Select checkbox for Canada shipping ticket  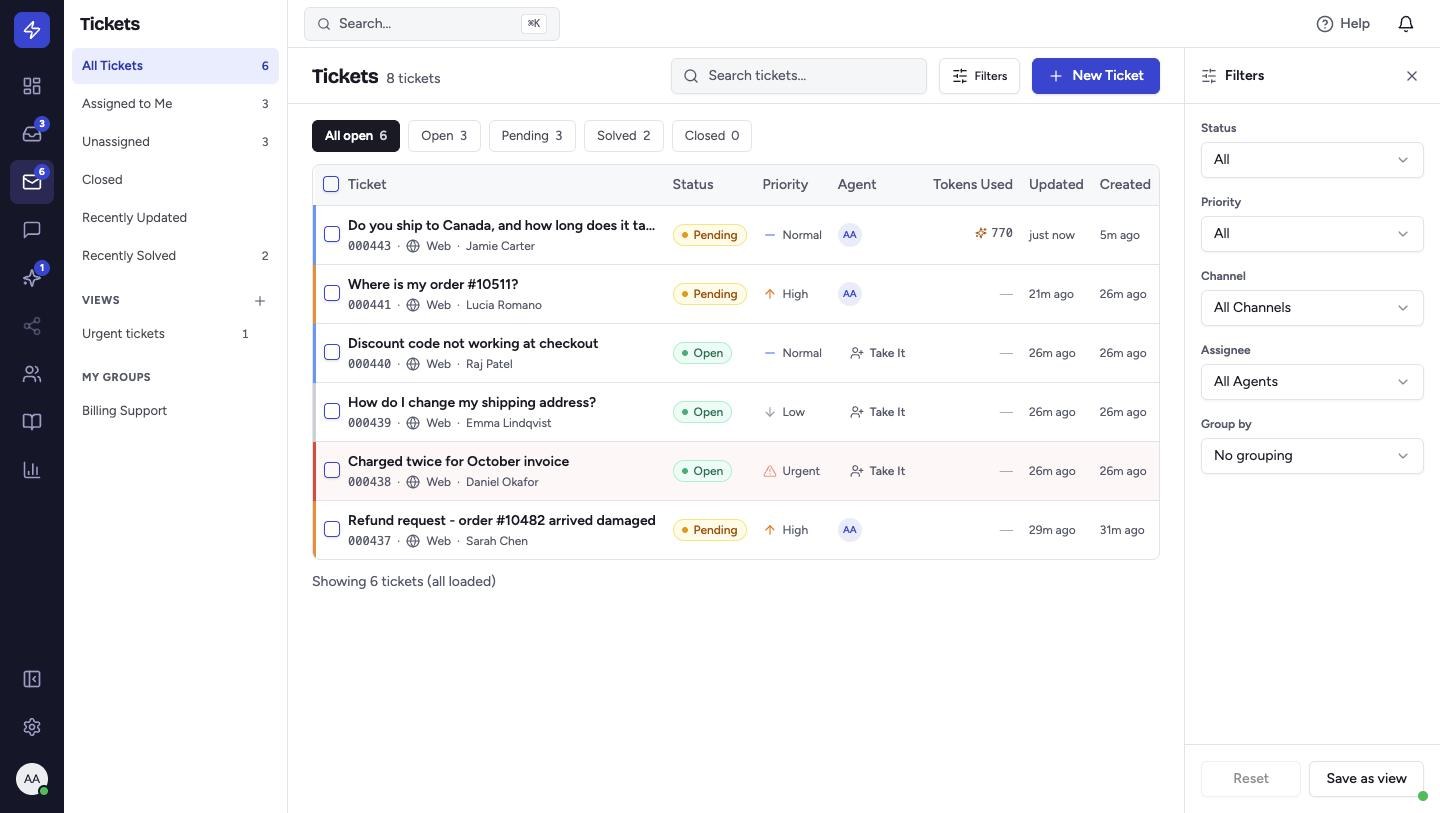click(x=332, y=234)
